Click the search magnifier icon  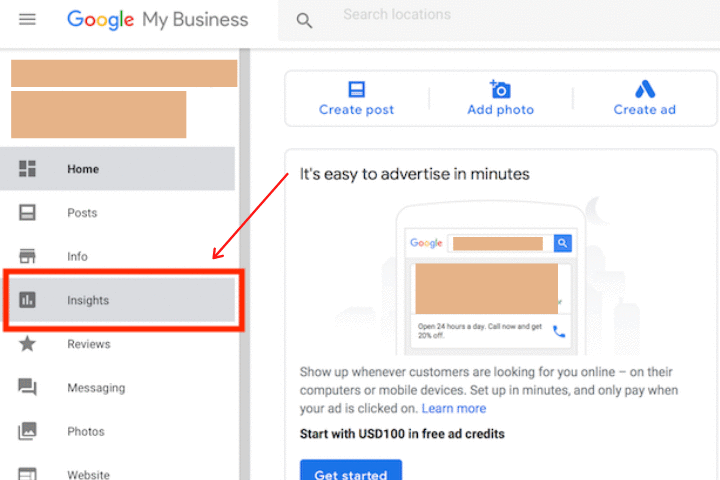pos(304,21)
